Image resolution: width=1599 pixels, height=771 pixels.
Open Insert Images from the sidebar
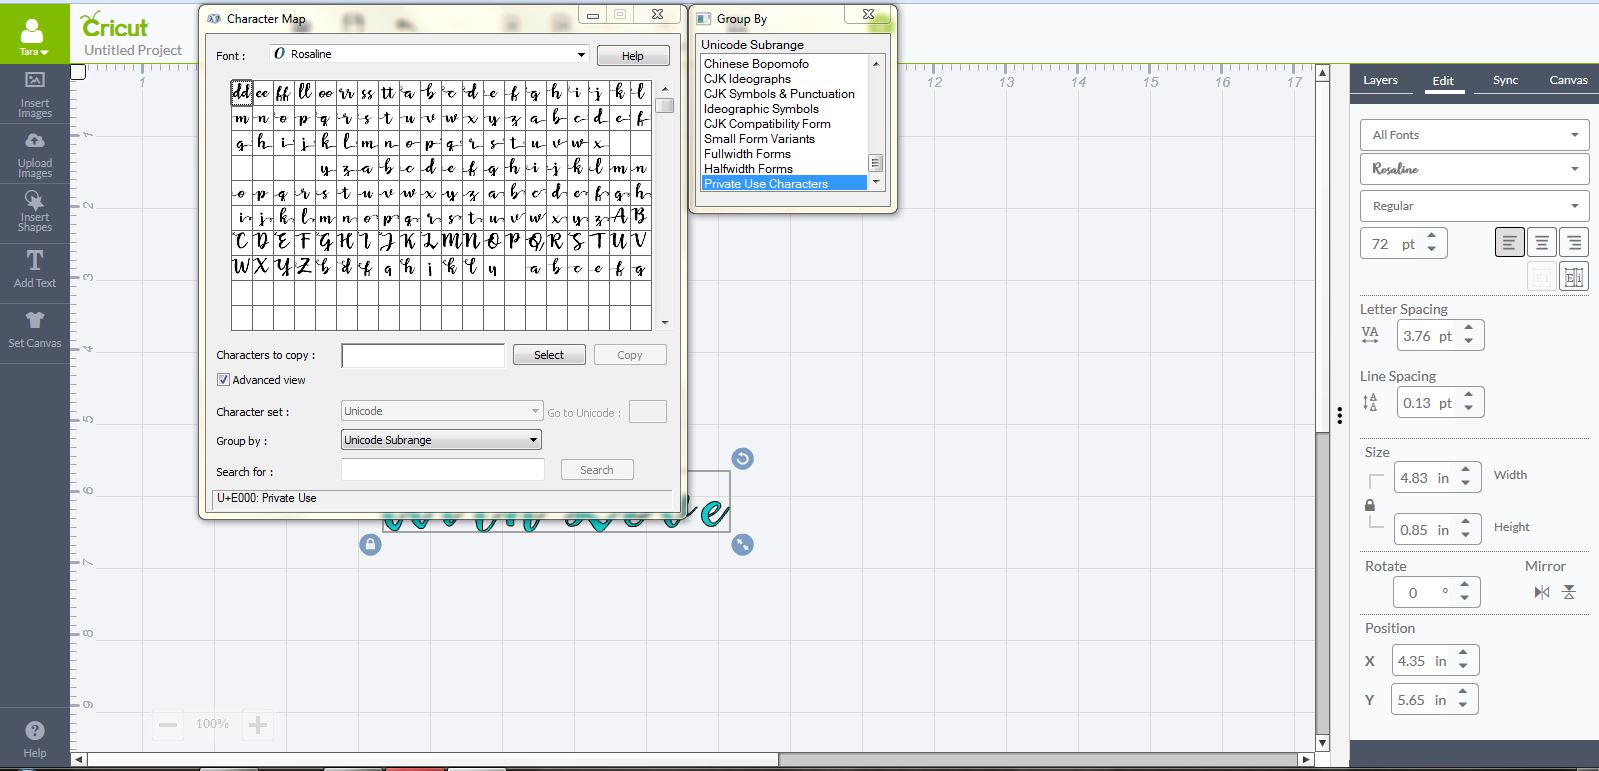pos(35,95)
